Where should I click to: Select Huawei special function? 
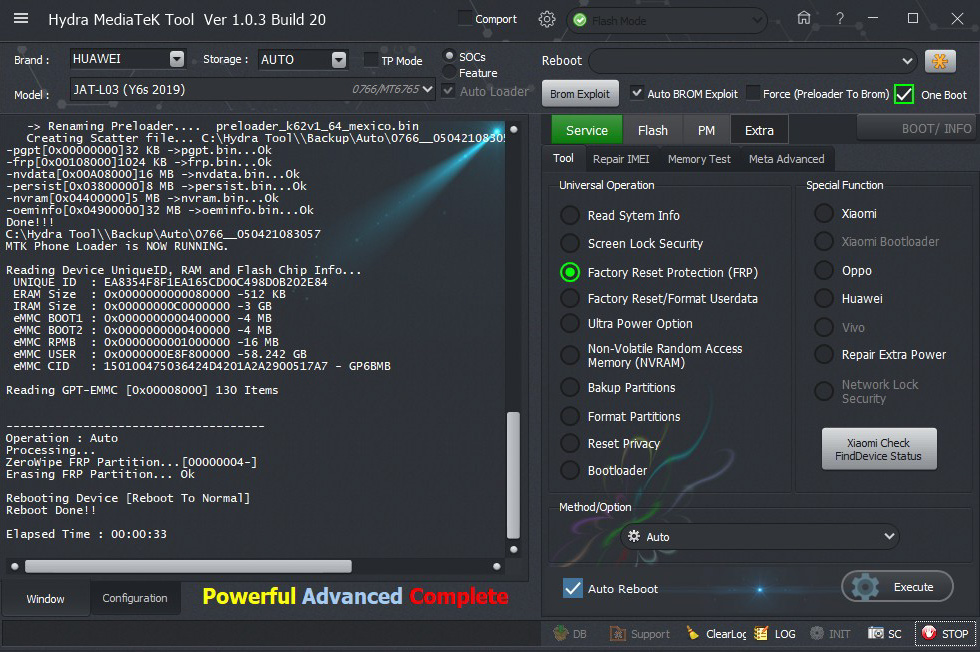pos(824,298)
